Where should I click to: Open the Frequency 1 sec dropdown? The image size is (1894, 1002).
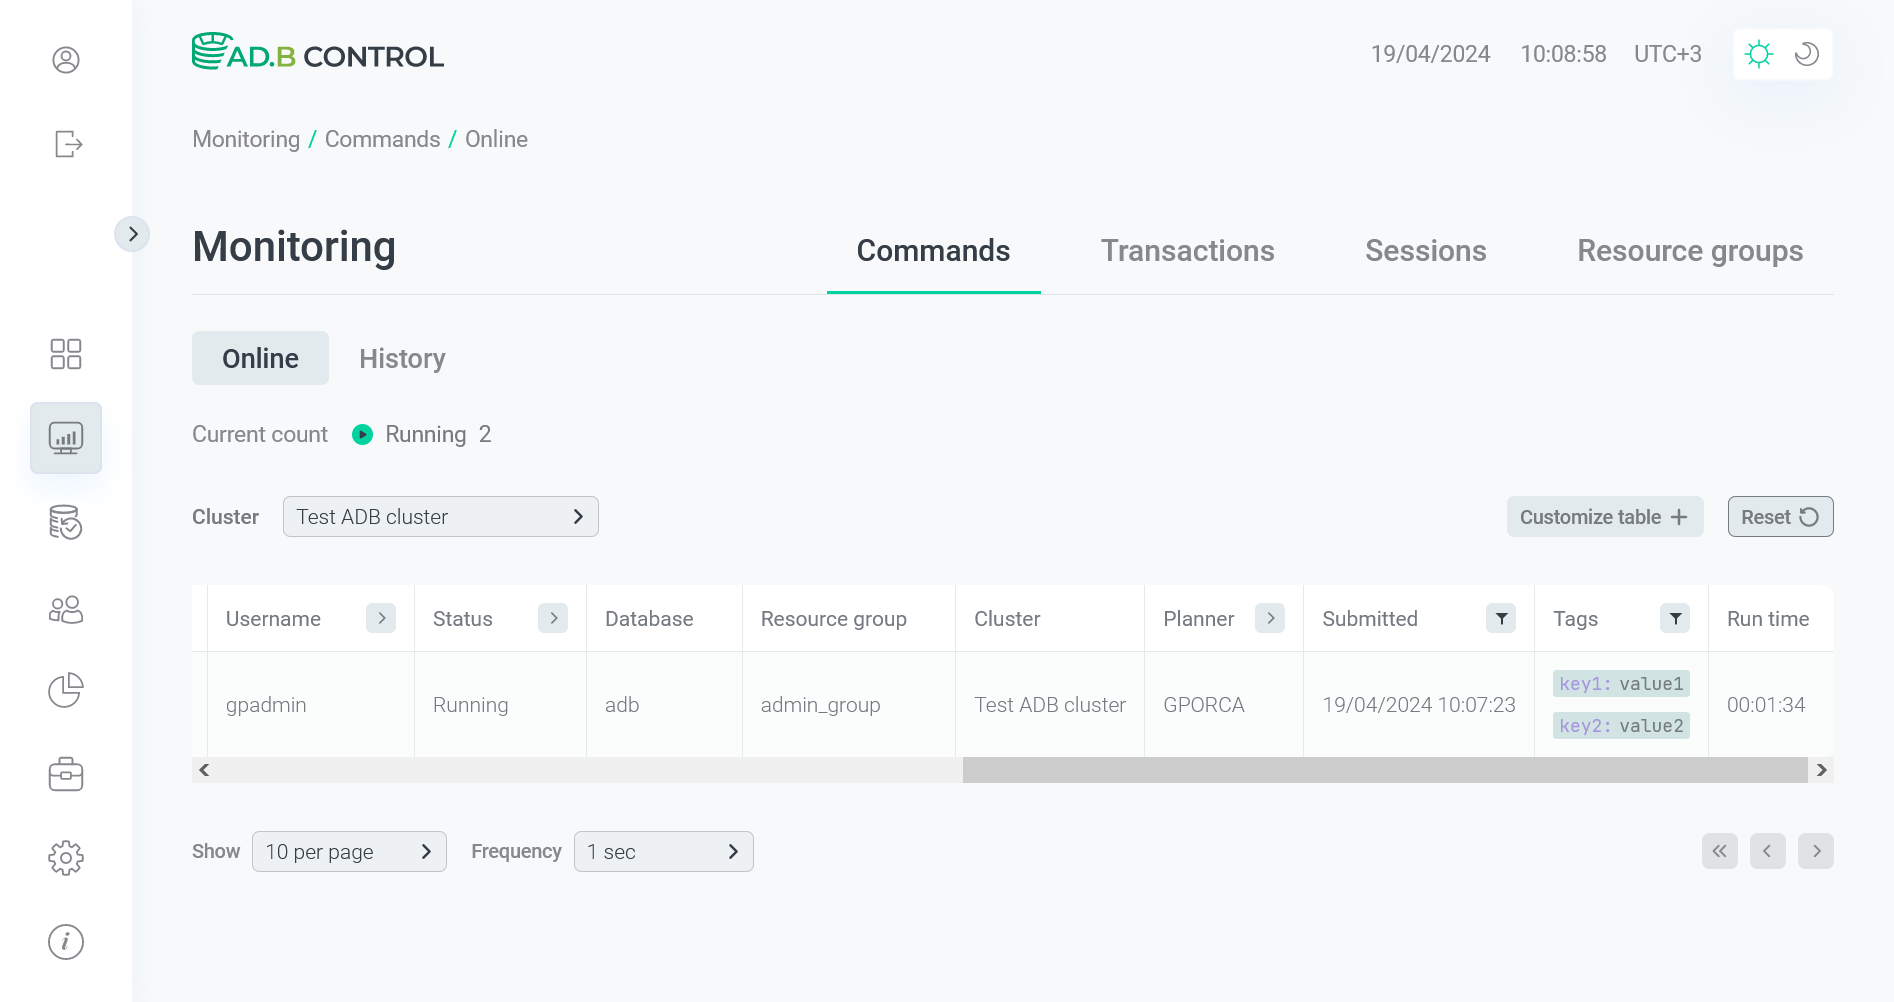point(663,852)
